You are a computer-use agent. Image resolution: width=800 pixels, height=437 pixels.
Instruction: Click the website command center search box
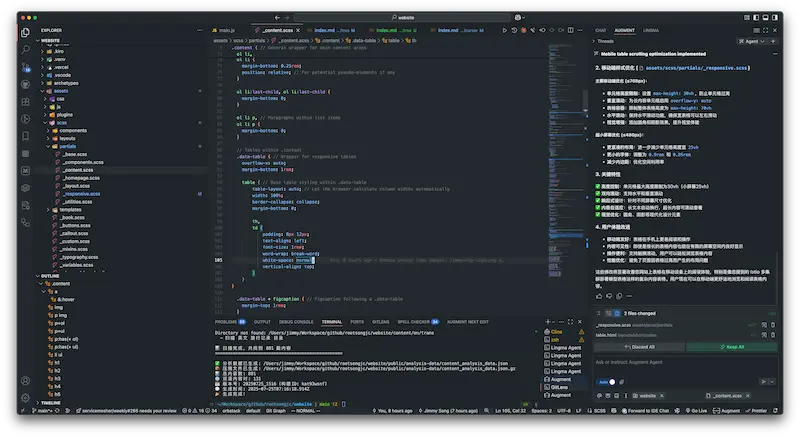coord(402,17)
